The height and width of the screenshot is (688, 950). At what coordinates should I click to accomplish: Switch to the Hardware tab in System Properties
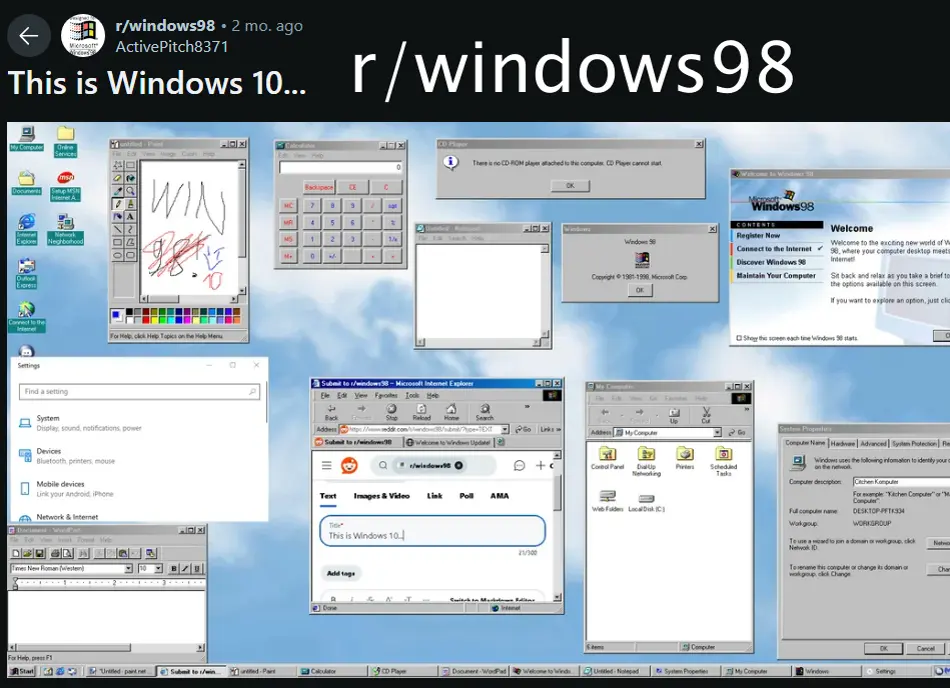(x=843, y=443)
